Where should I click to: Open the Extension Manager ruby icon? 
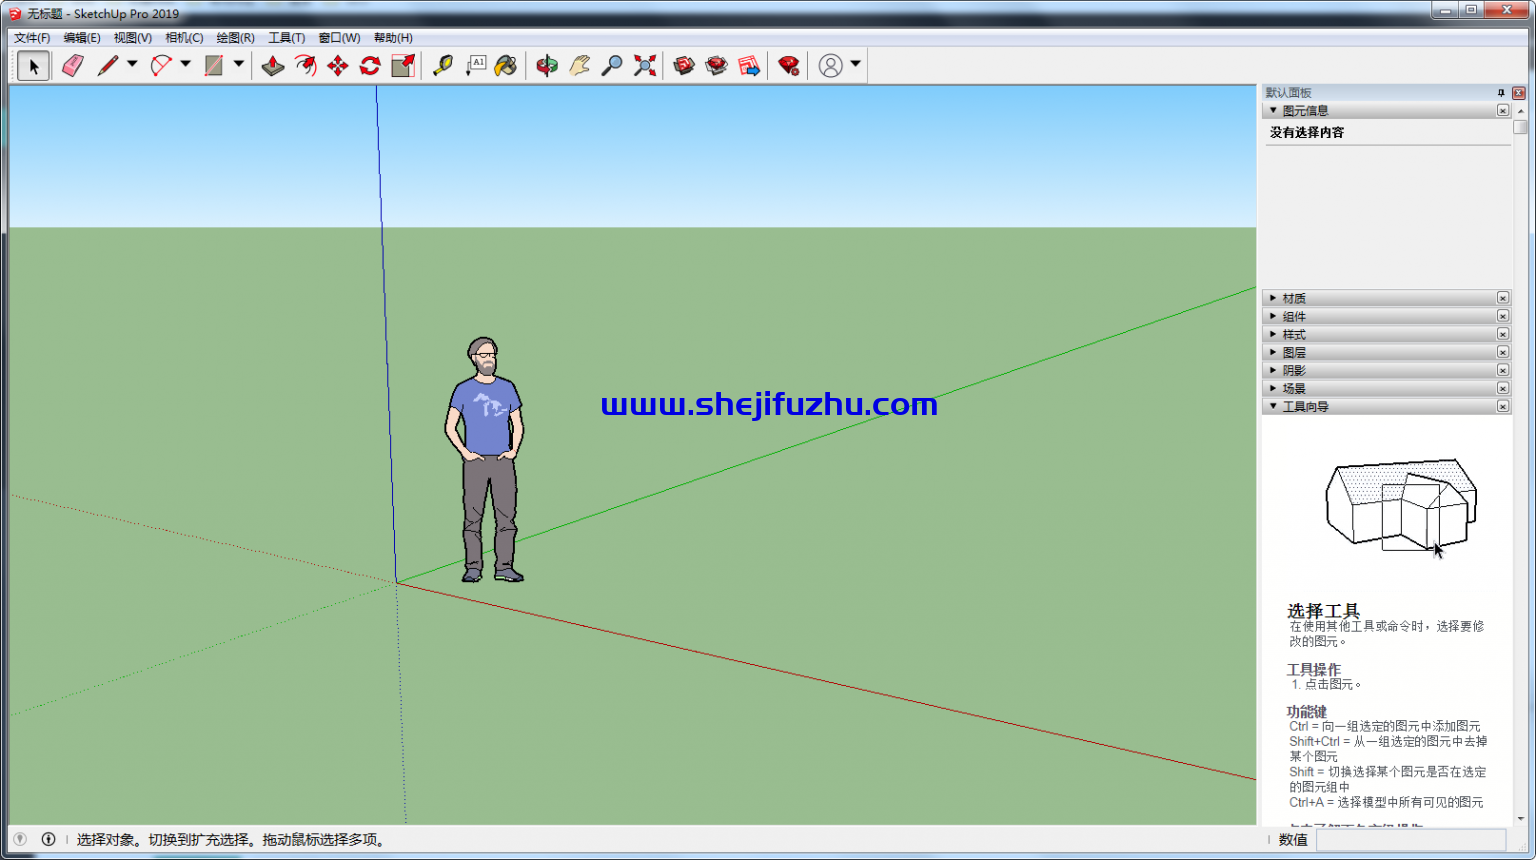[789, 66]
